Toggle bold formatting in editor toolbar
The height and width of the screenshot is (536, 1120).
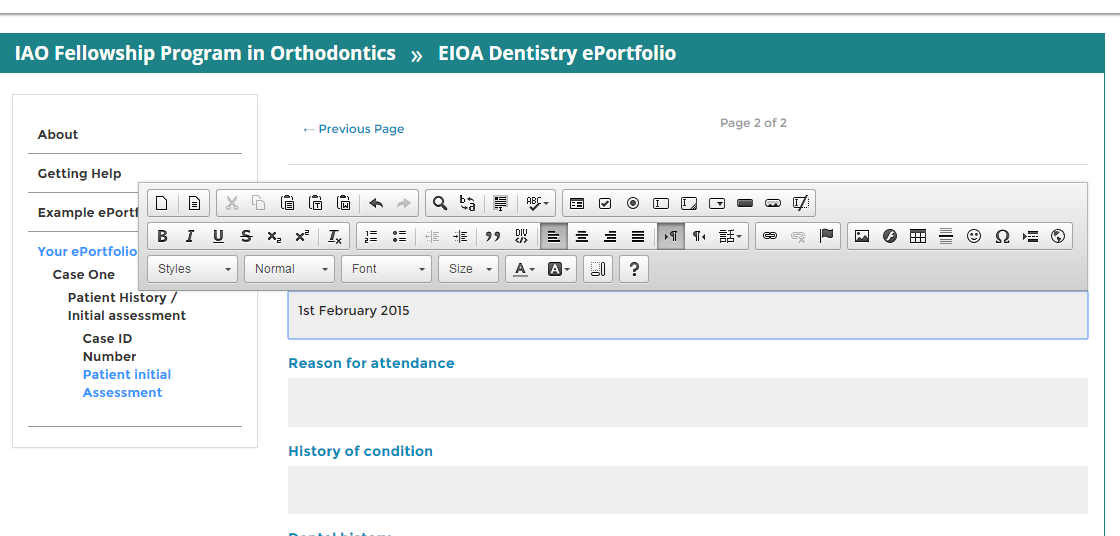(x=162, y=237)
